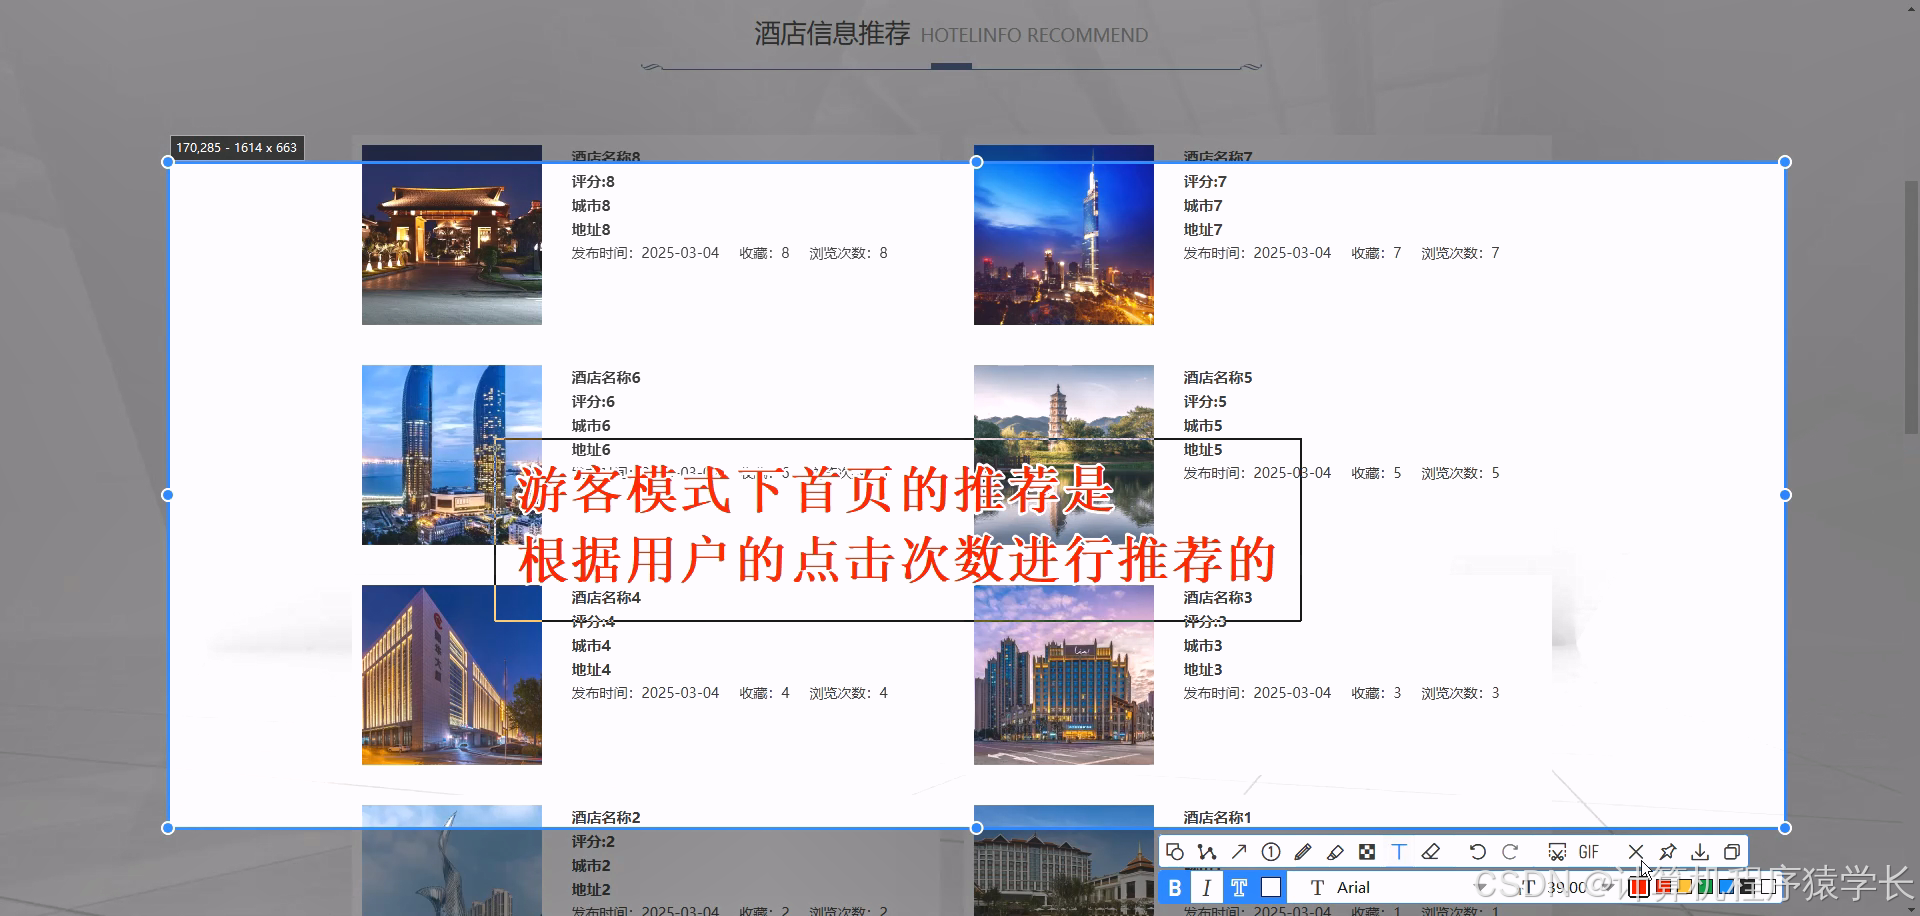Pick the black color swatch
This screenshot has height=916, width=1920.
coord(1748,886)
